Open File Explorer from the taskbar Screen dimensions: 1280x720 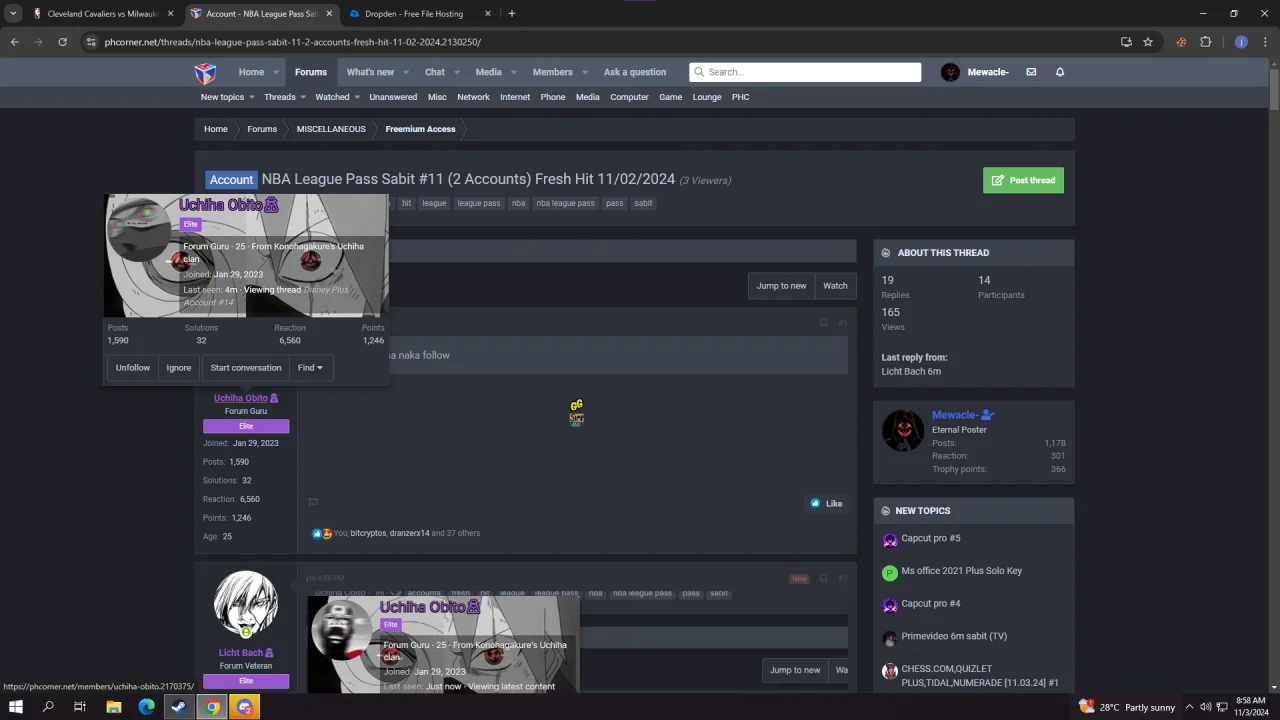[114, 707]
